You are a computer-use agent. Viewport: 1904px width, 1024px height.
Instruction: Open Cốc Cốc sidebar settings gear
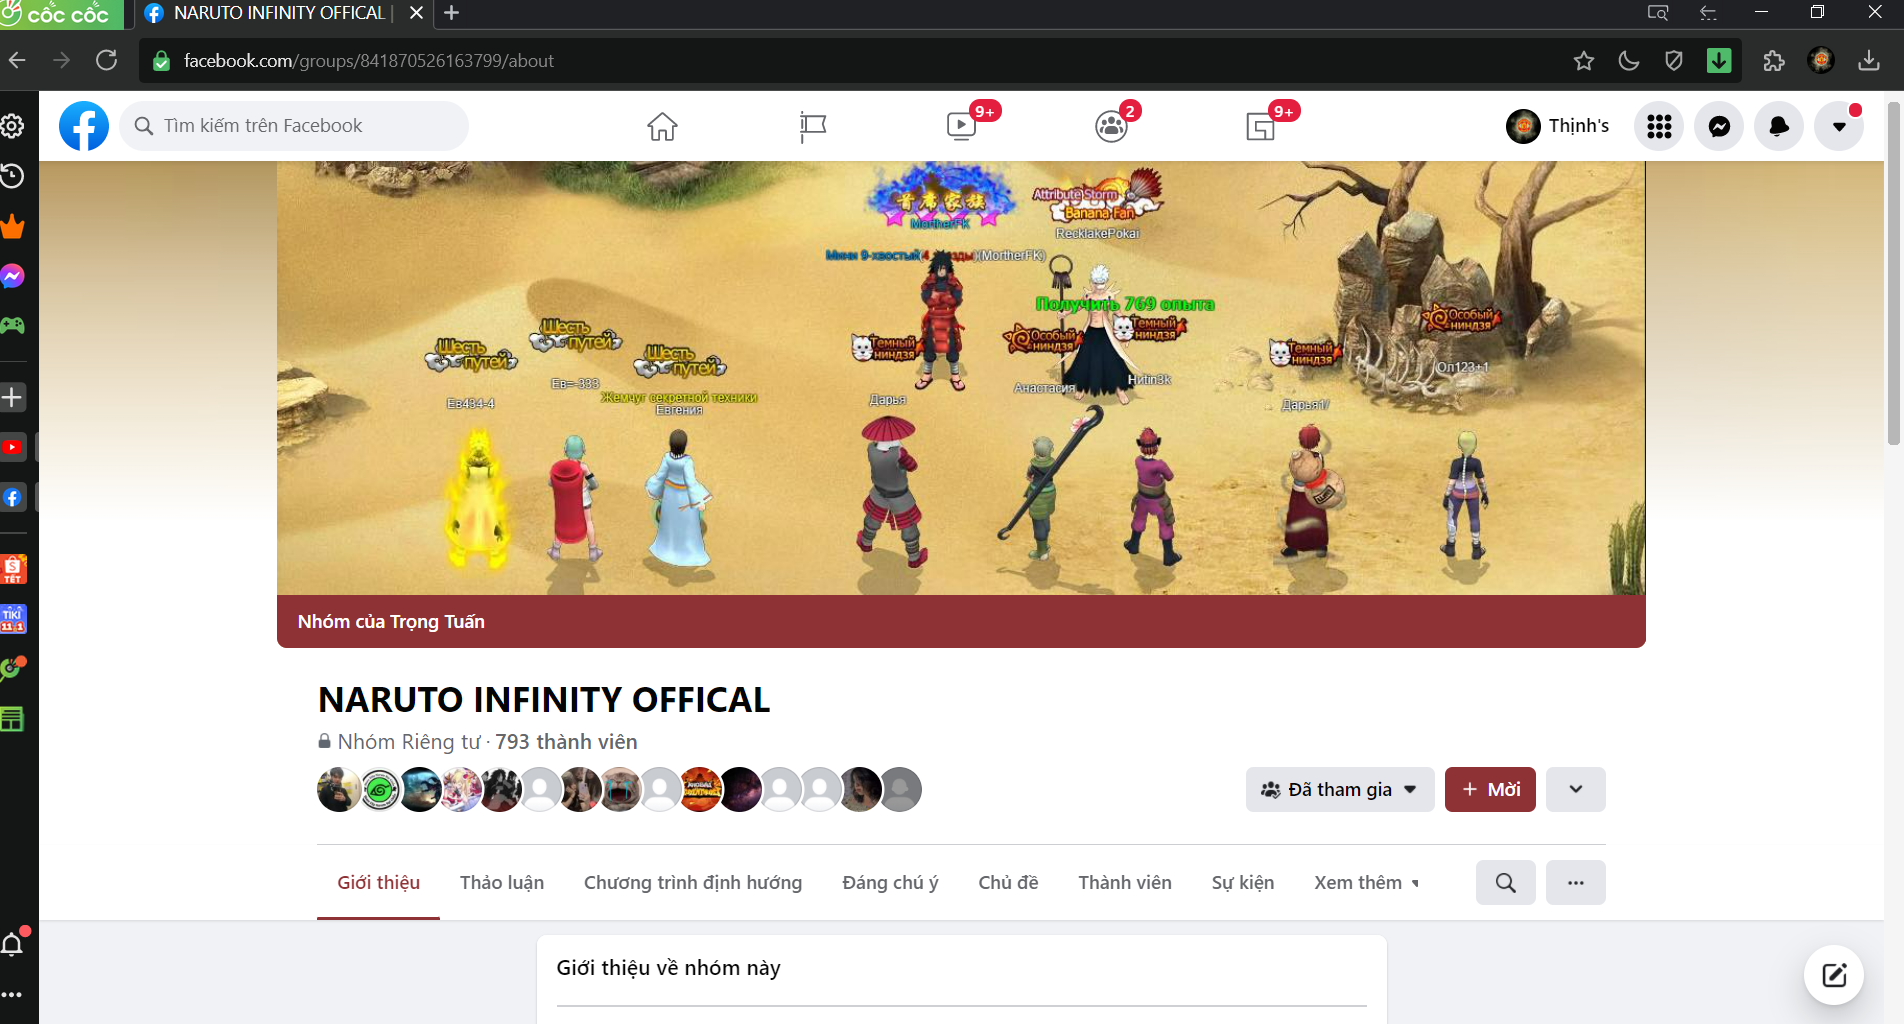point(12,126)
